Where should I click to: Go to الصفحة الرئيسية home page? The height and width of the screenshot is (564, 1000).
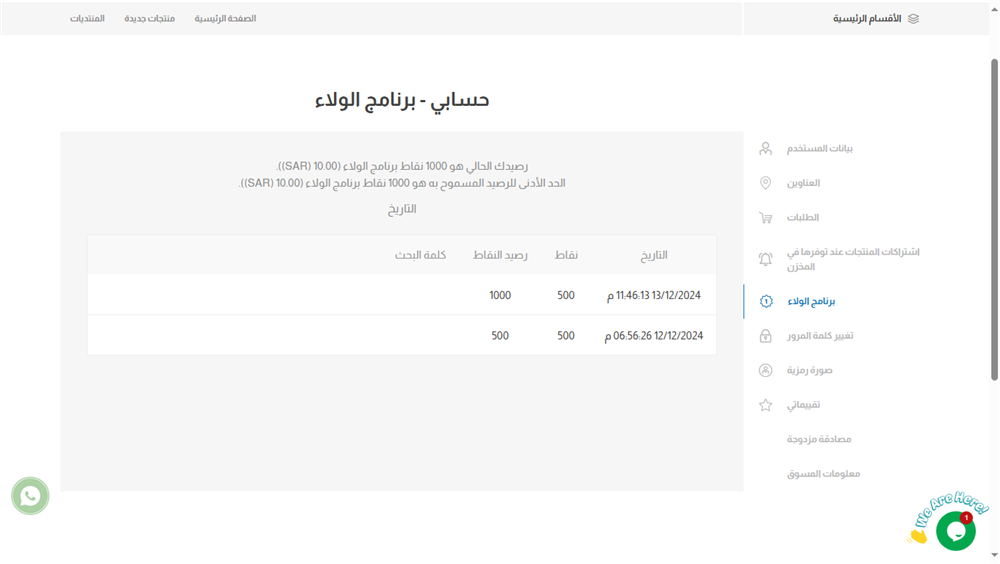pyautogui.click(x=225, y=18)
